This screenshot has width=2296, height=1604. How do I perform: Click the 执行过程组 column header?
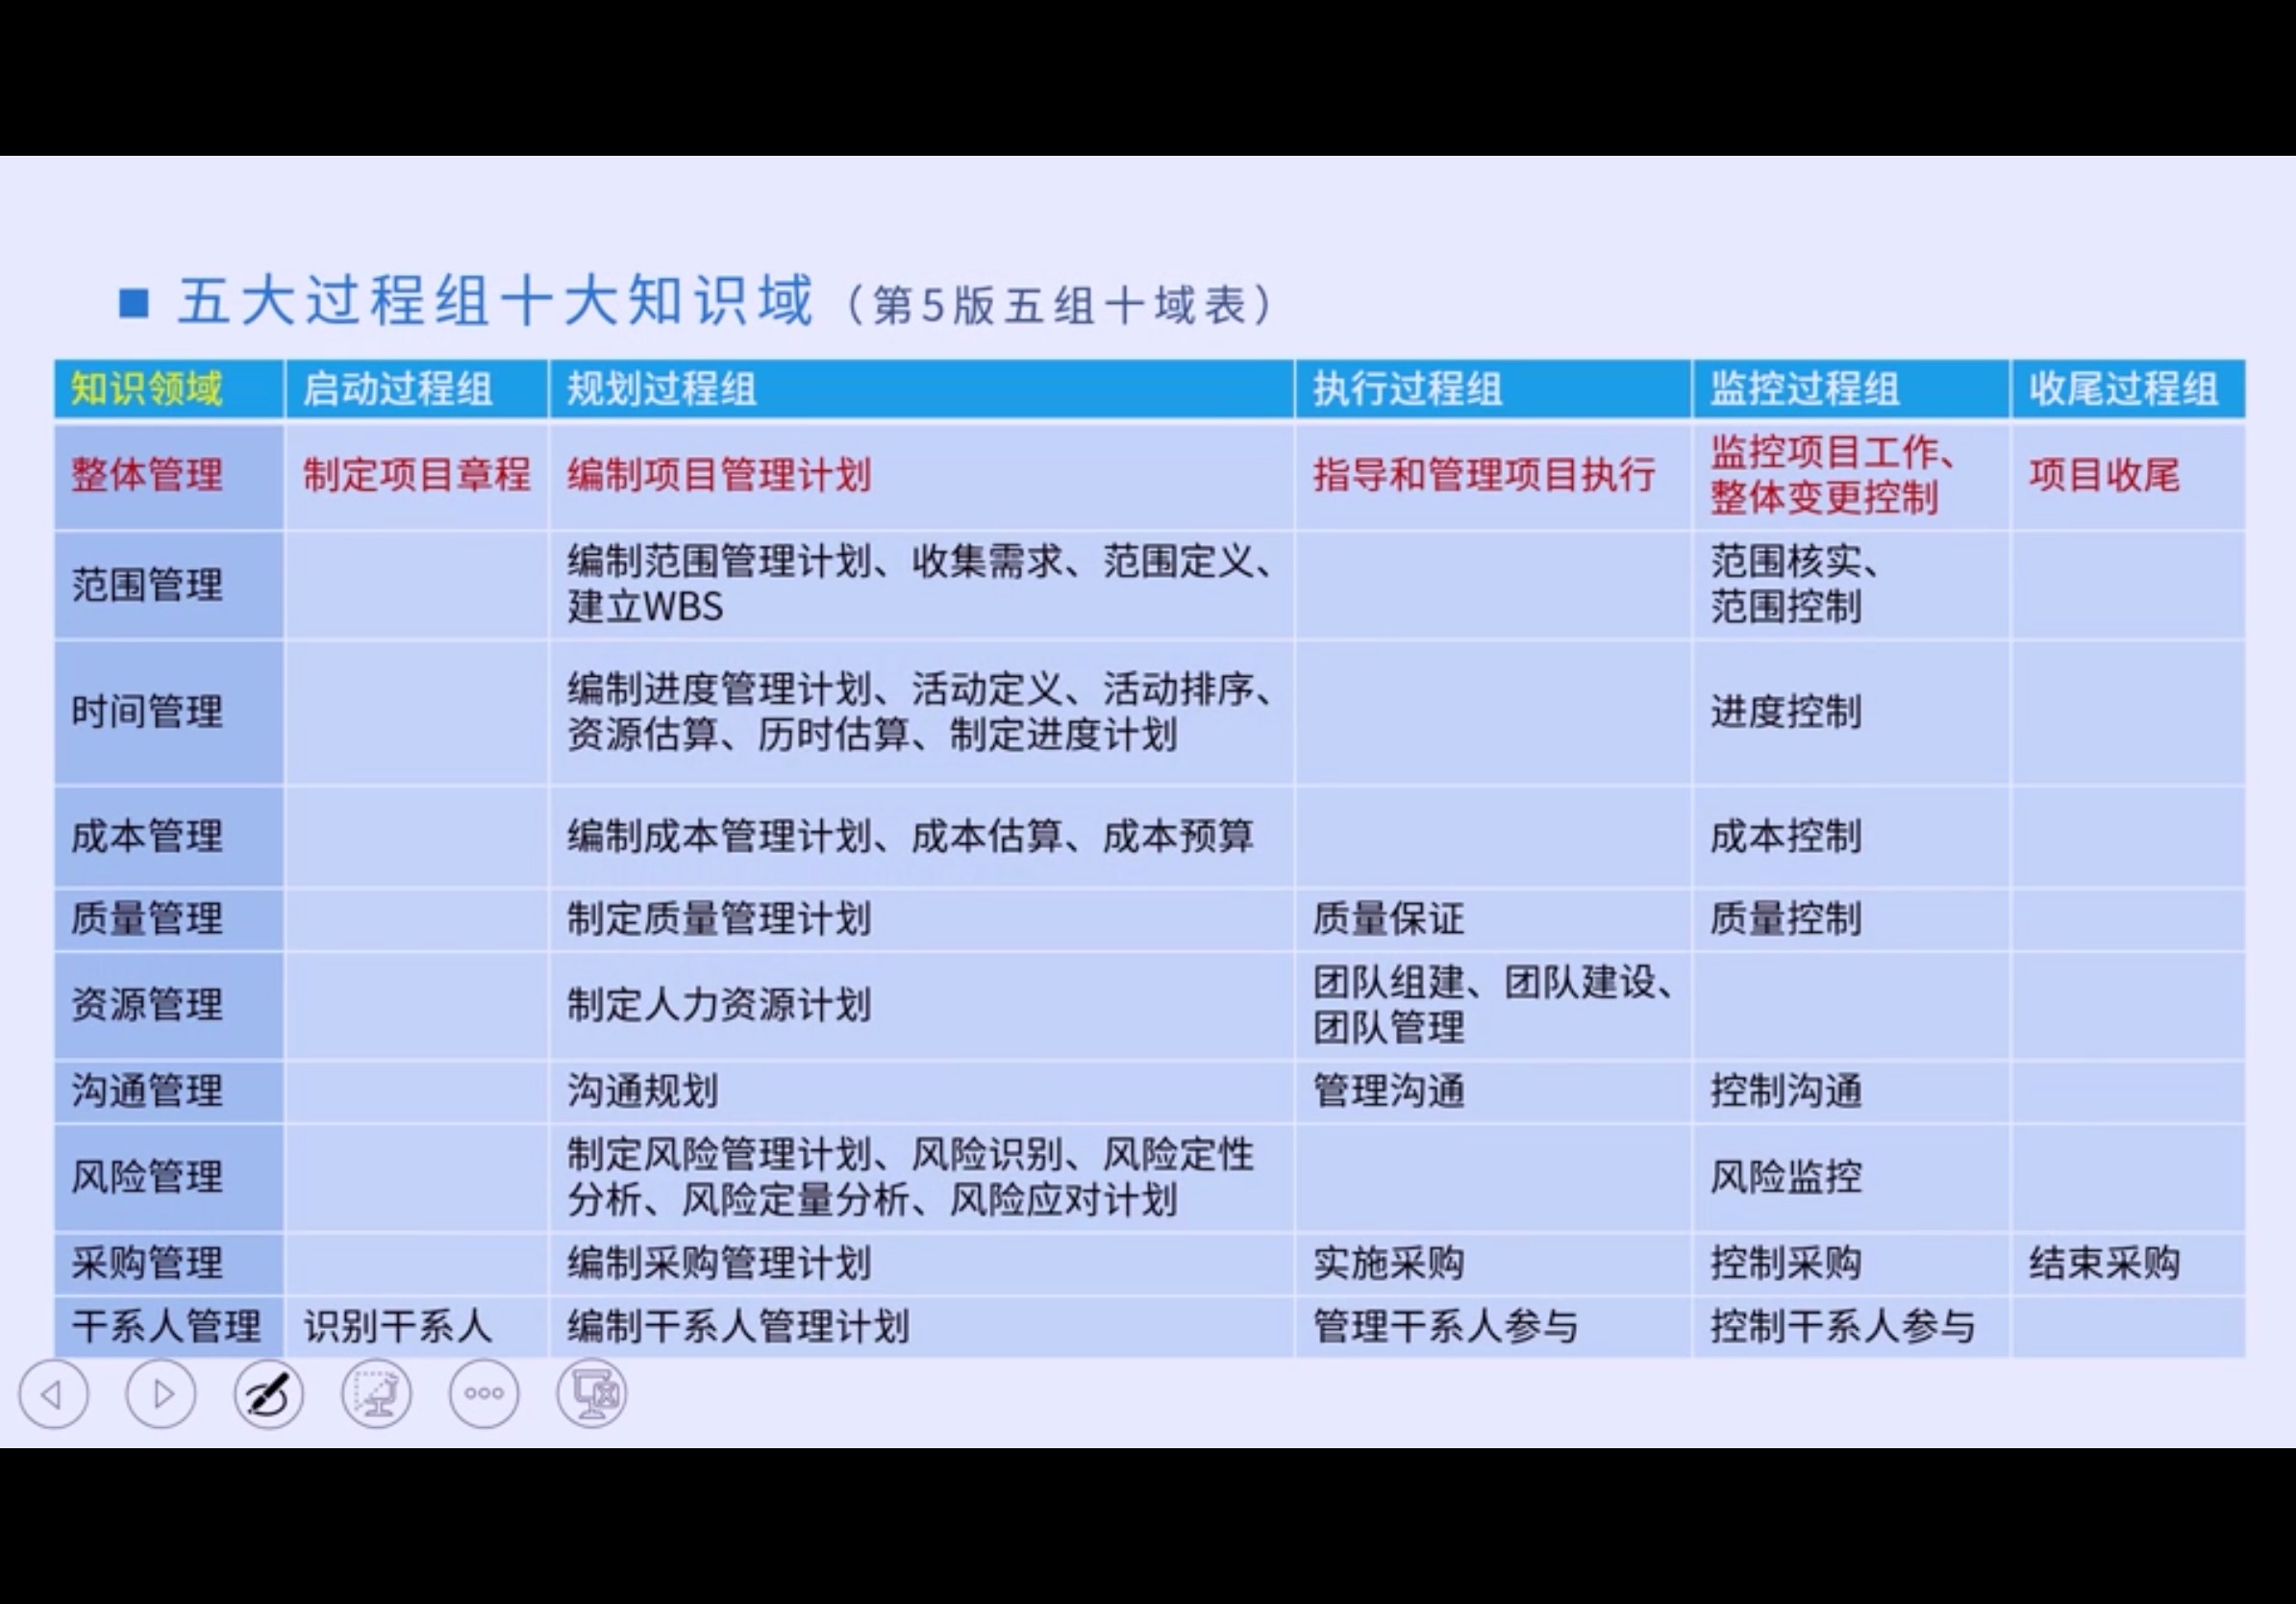[1407, 389]
